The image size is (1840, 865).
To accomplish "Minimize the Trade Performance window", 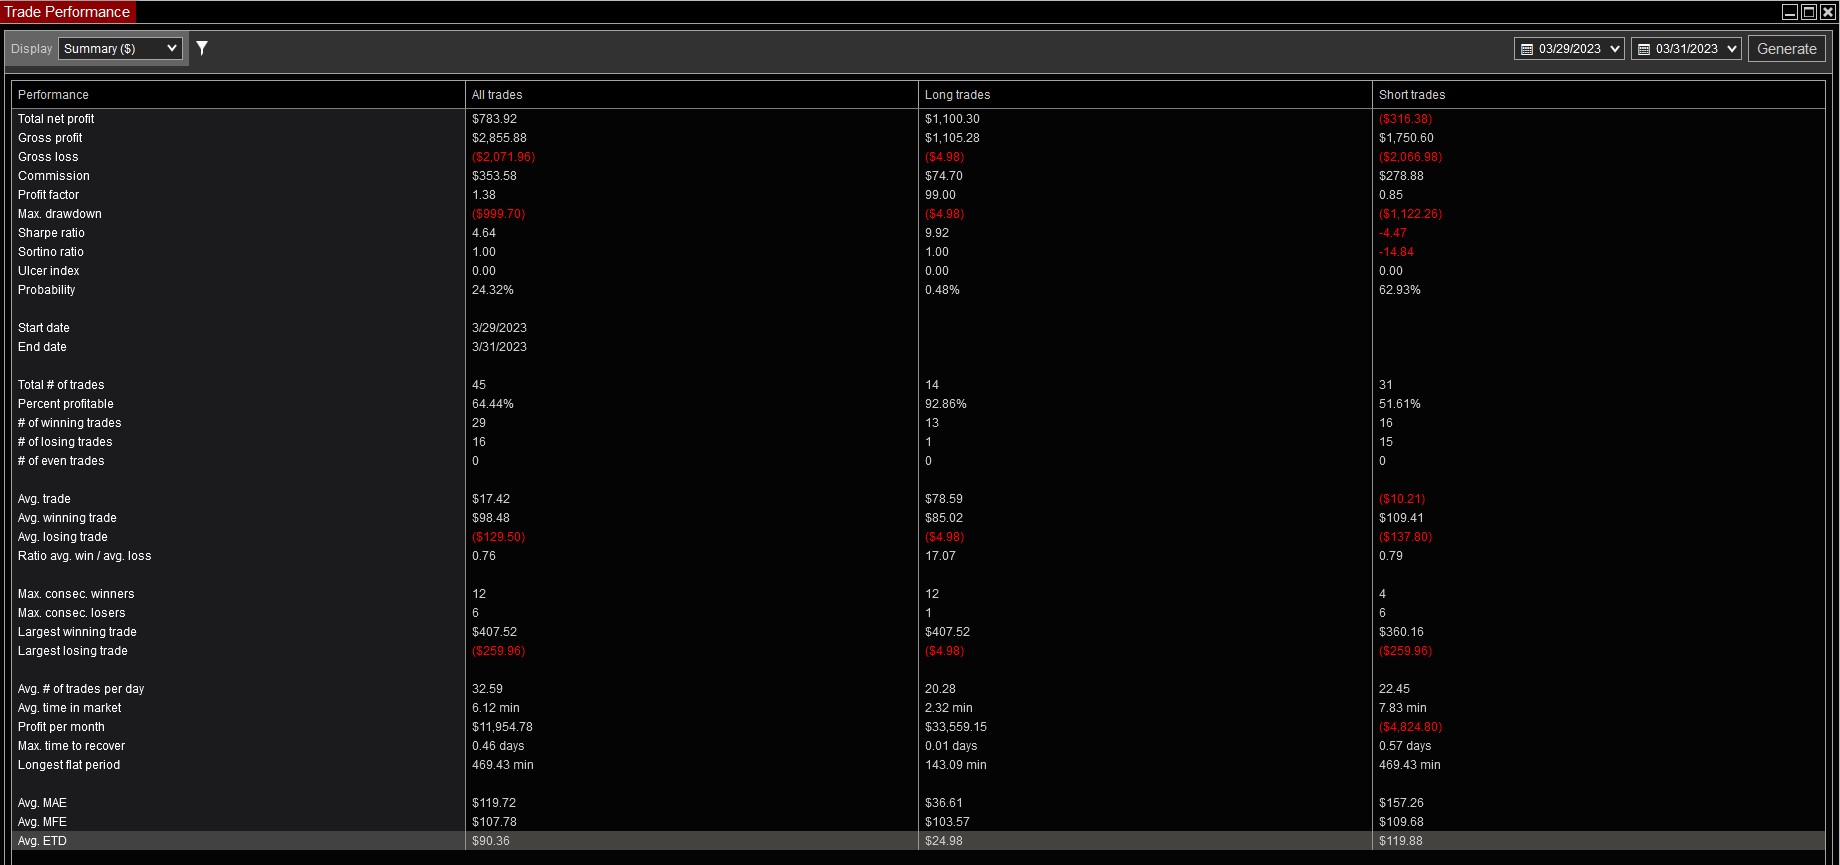I will 1790,12.
